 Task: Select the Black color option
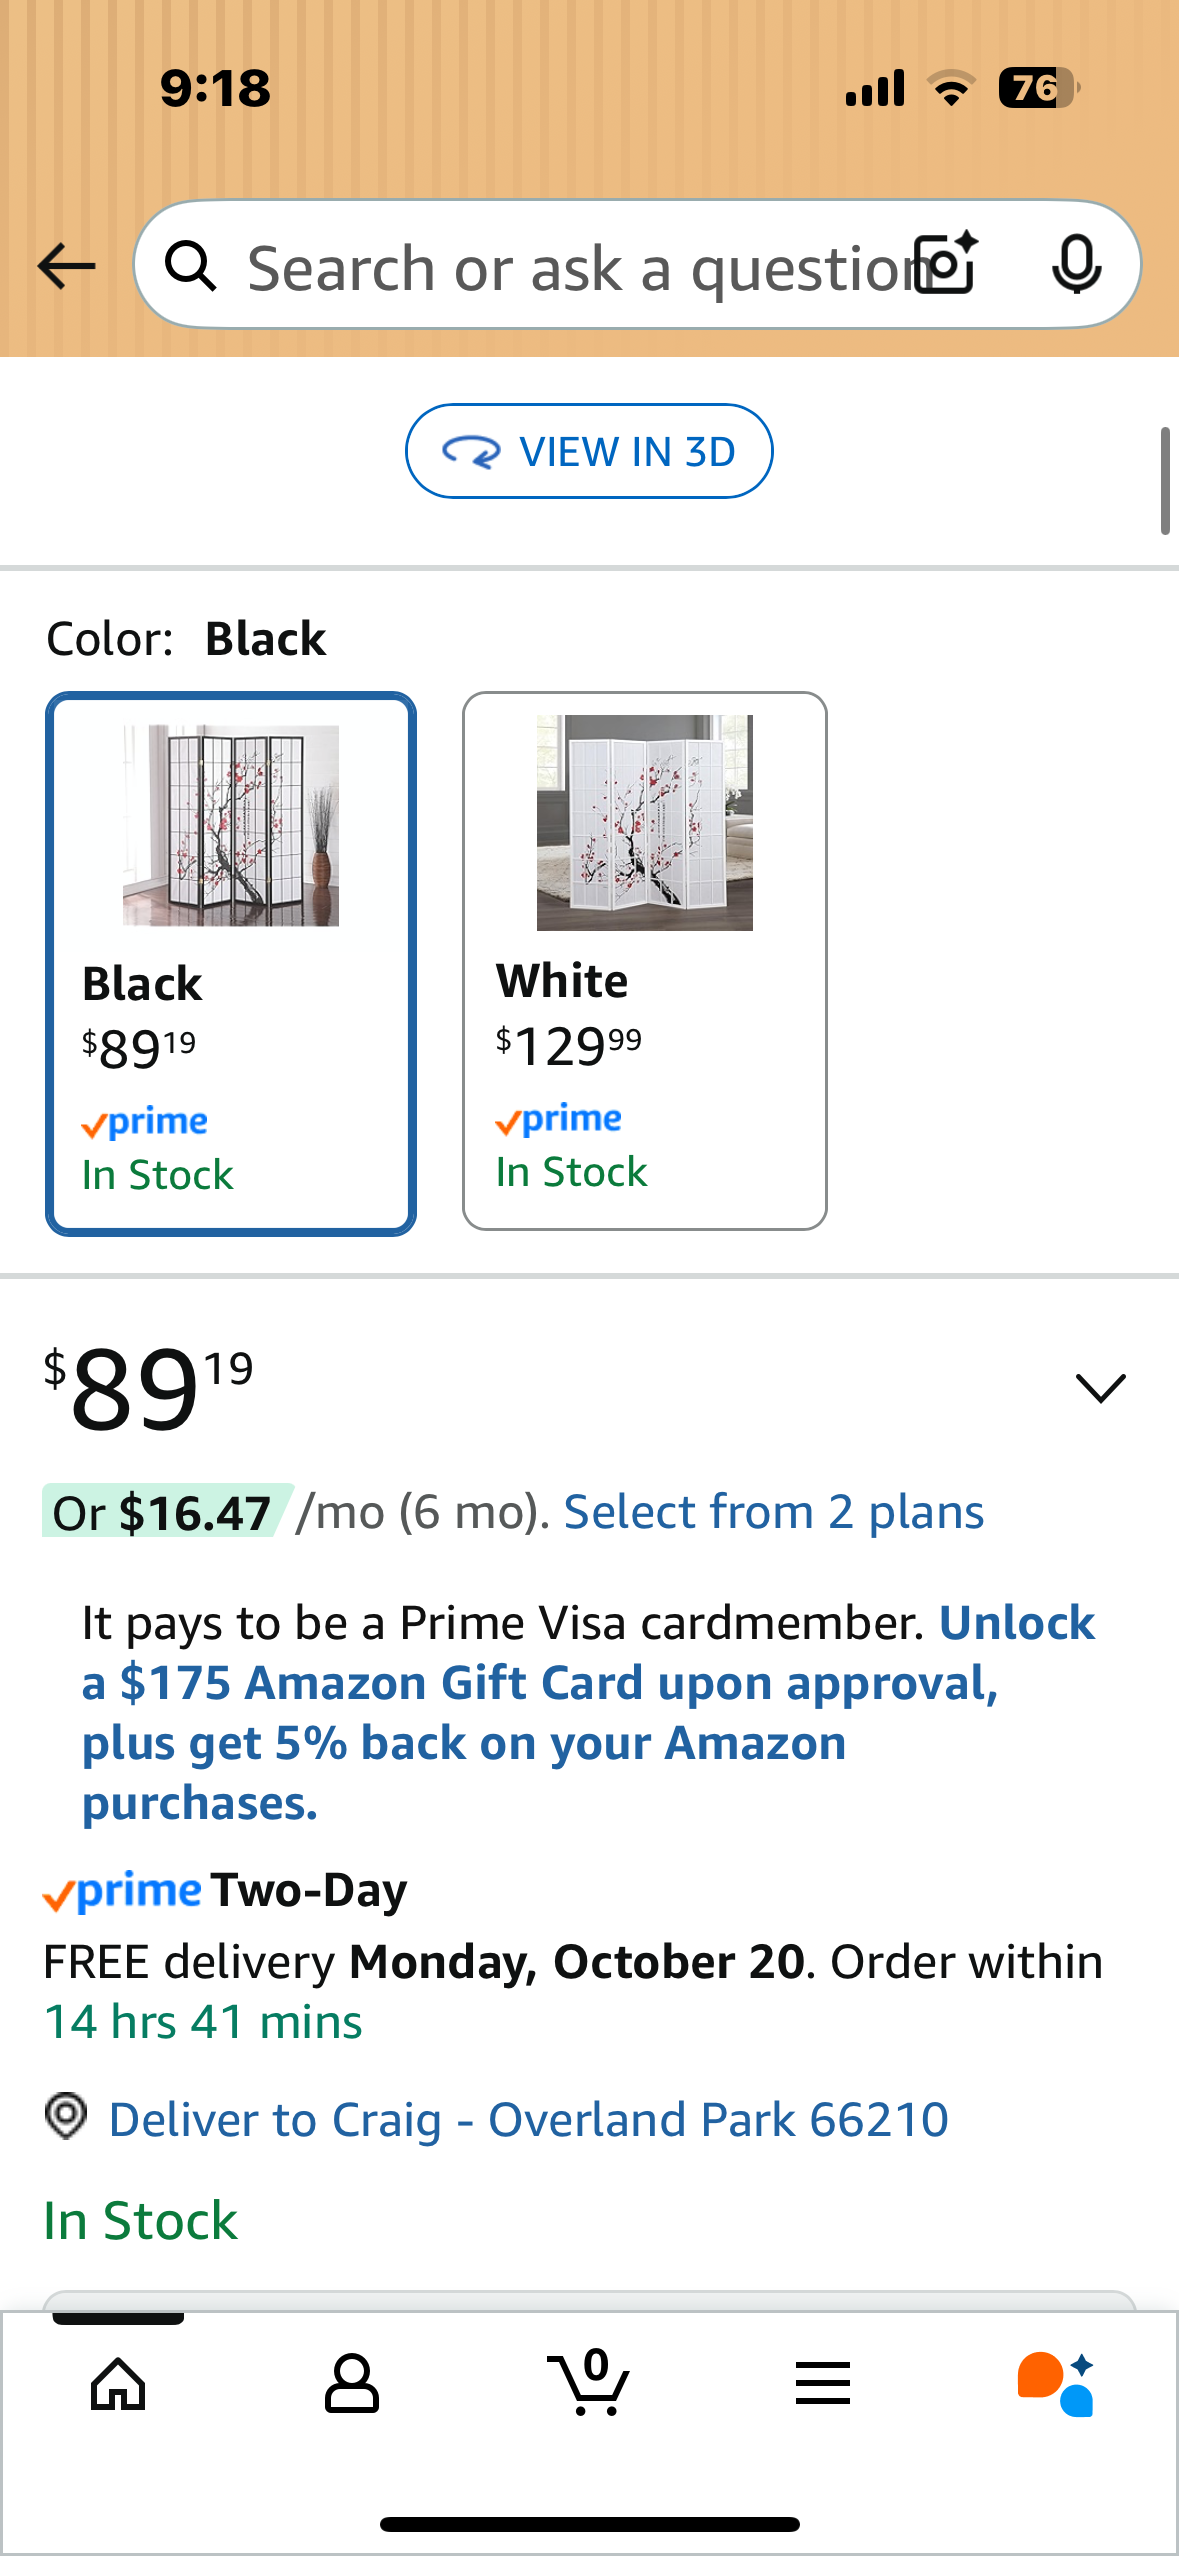tap(231, 964)
